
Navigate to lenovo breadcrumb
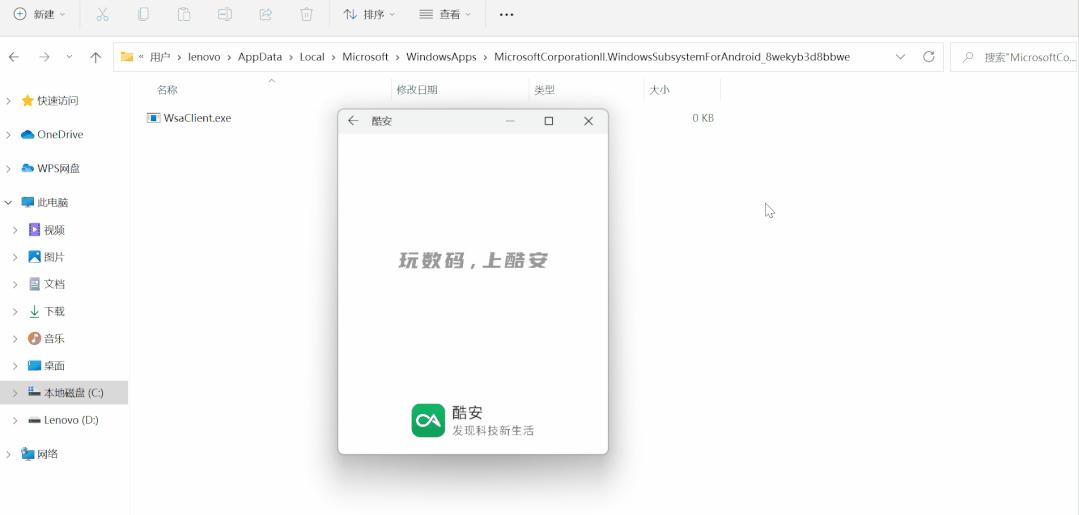tap(204, 57)
